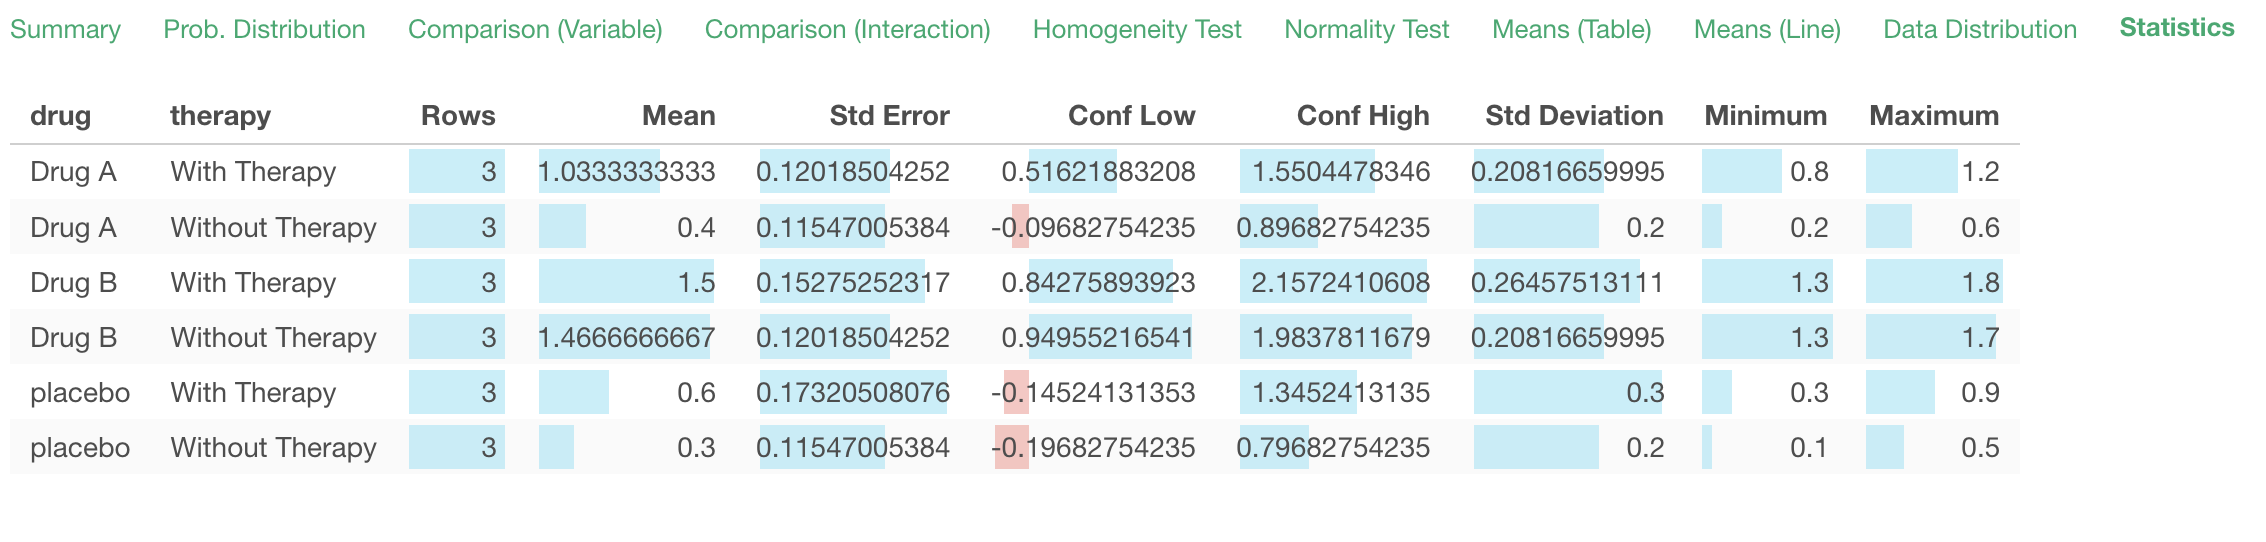This screenshot has width=2266, height=542.
Task: Open the Comparison (Variable) tab
Action: (535, 29)
